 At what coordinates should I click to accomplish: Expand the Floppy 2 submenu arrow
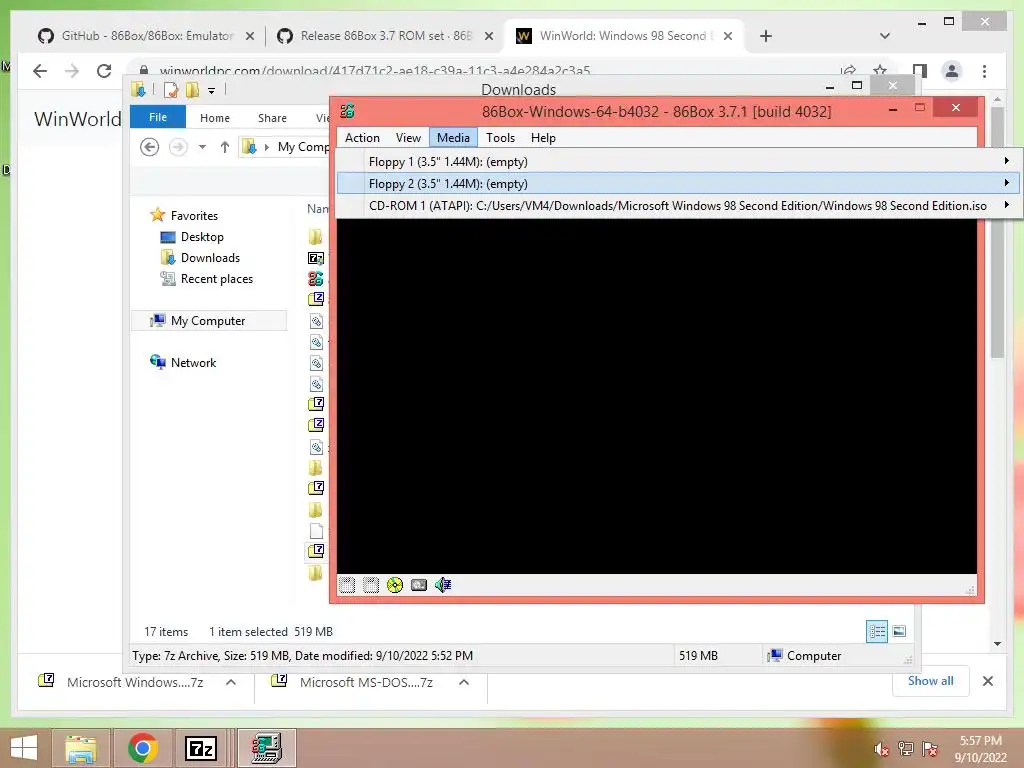pos(1006,183)
